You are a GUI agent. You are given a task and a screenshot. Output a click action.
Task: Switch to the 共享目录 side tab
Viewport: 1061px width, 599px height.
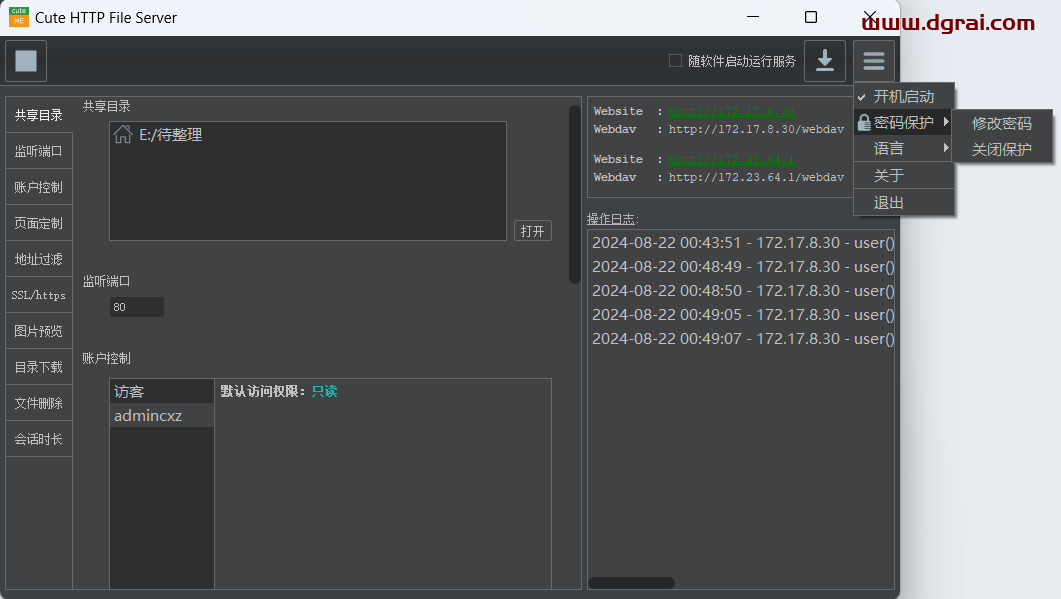coord(39,115)
